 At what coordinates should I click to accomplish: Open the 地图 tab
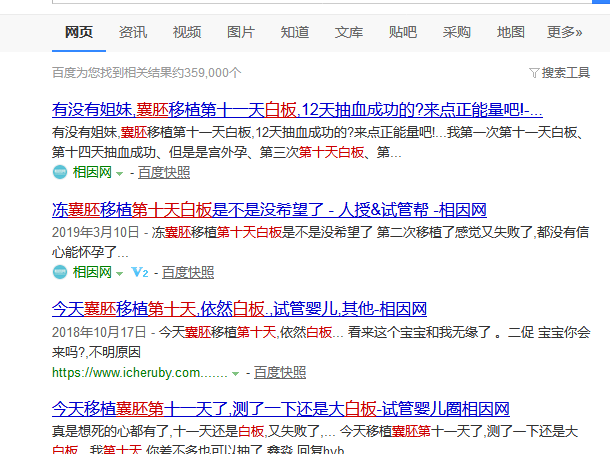[x=511, y=32]
